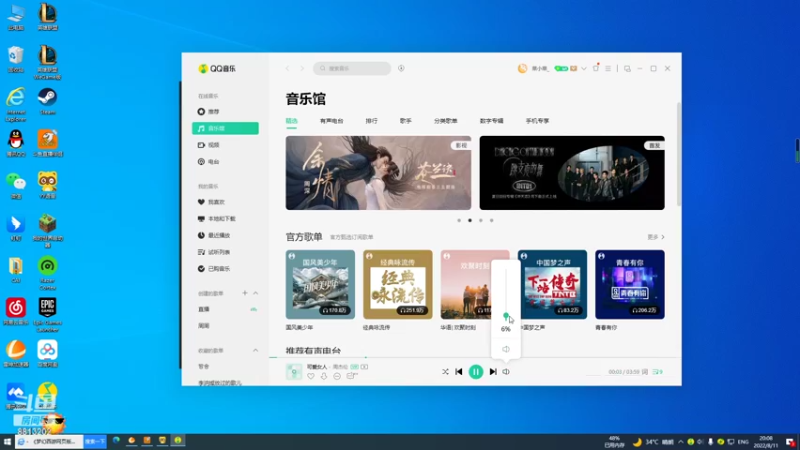Open the lyrics 词 button
This screenshot has width=800, height=450.
(x=645, y=372)
